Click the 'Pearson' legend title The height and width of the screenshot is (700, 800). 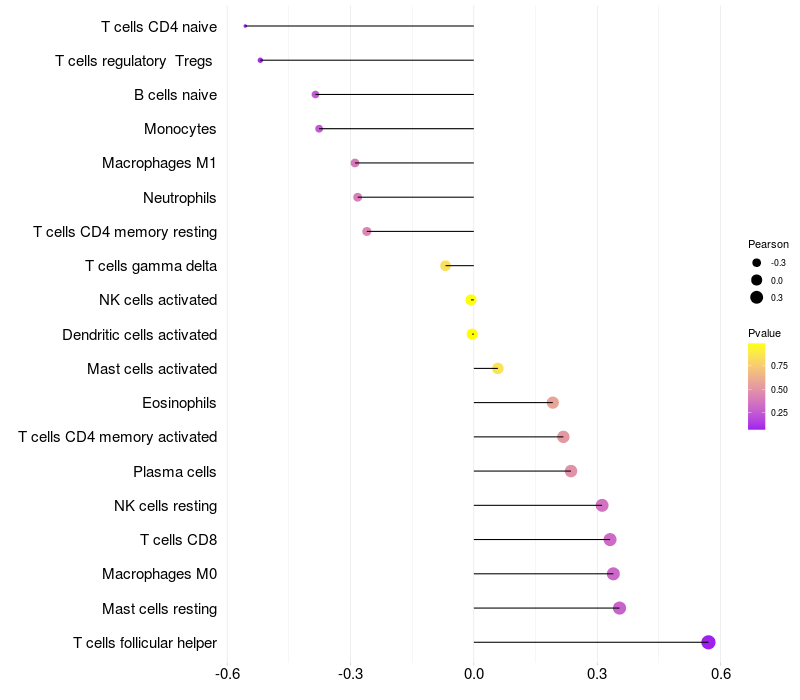click(x=768, y=244)
